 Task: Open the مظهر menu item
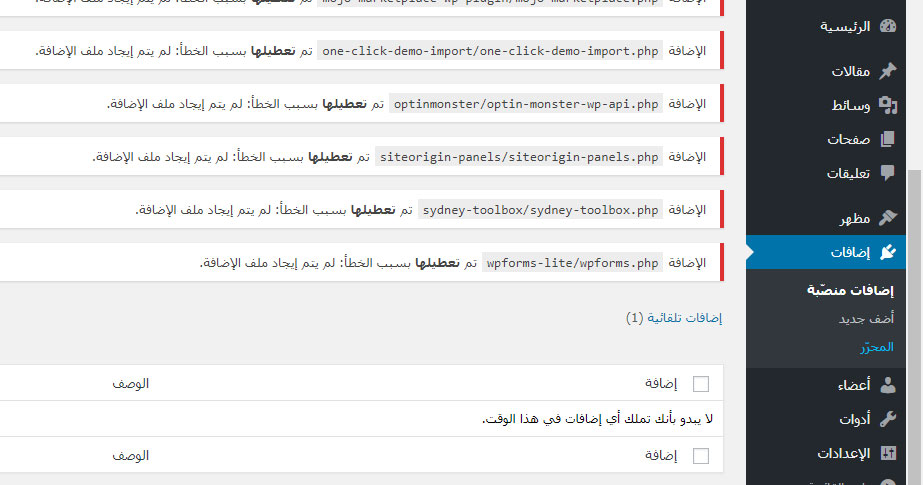826,218
